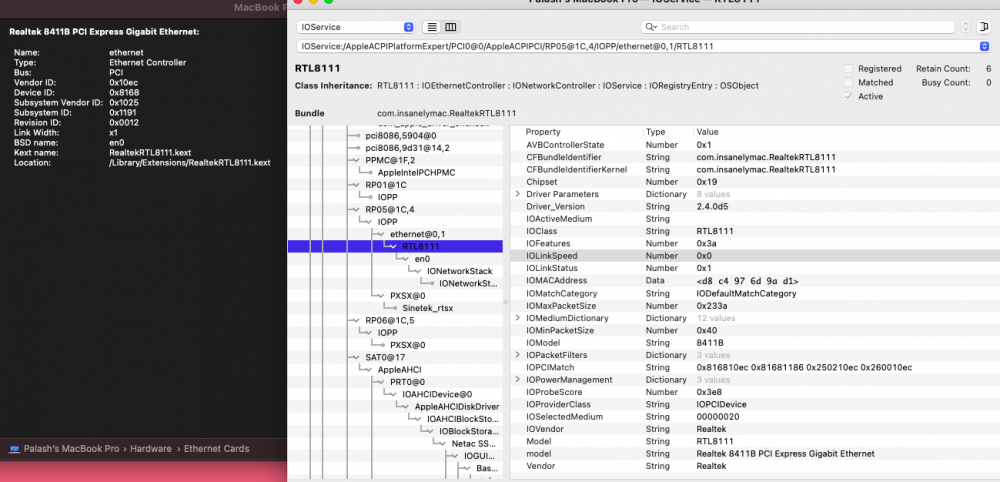Toggle the Active checkbox
Viewport: 1000px width, 482px height.
(848, 97)
